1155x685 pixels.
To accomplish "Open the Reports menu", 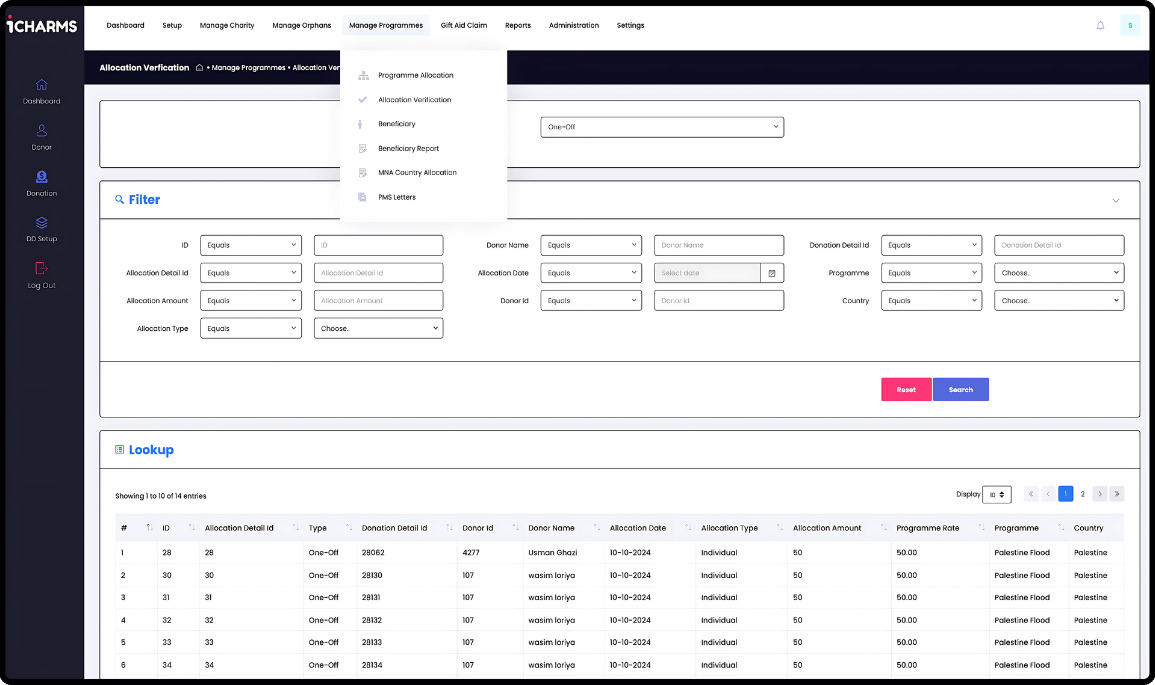I will [x=518, y=25].
